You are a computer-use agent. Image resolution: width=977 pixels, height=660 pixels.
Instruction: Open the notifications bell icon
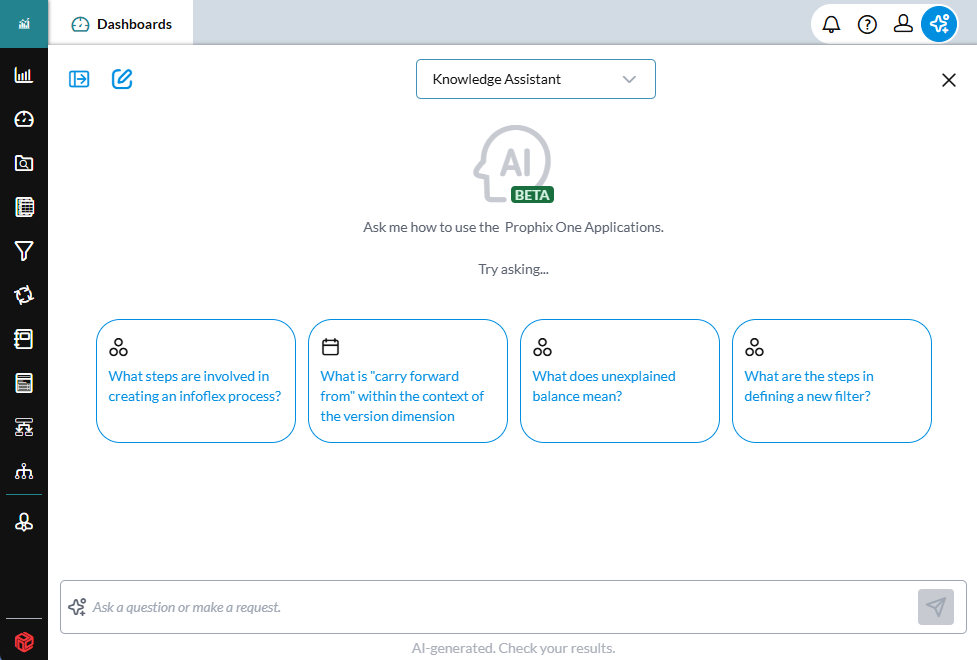tap(831, 24)
